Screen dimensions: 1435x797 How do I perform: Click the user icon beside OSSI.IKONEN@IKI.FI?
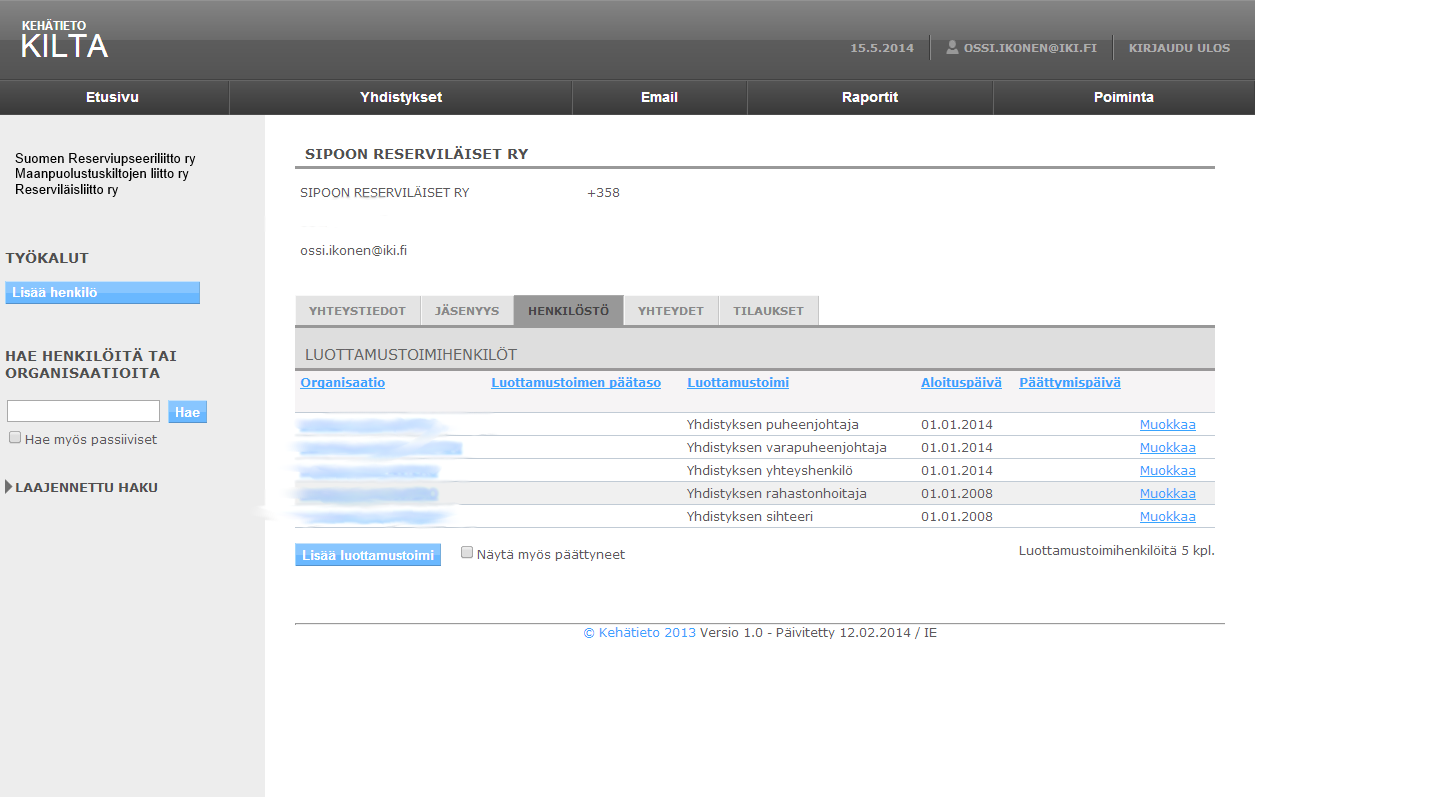pyautogui.click(x=952, y=47)
